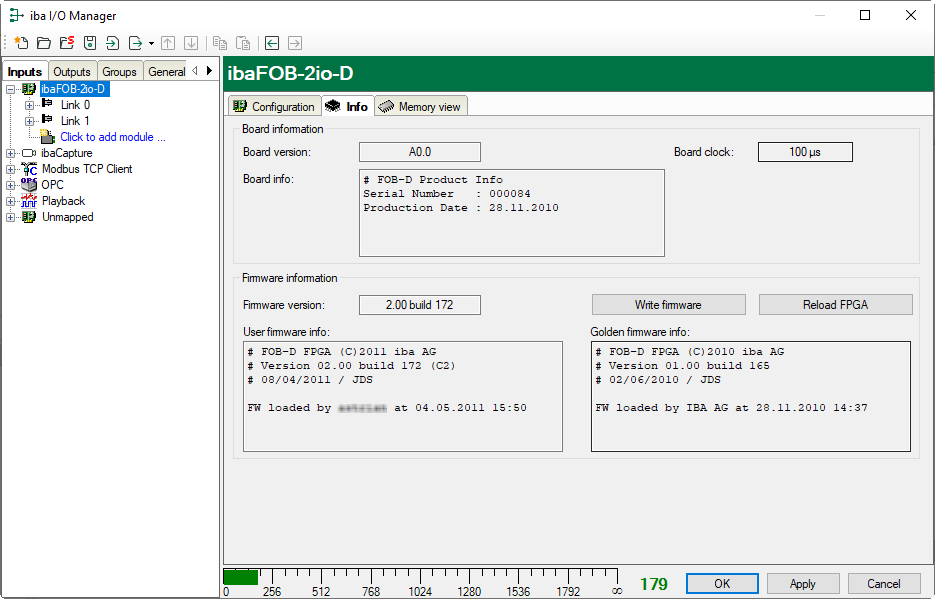Switch to the Outputs tab
Viewport: 935px width, 599px height.
[72, 72]
